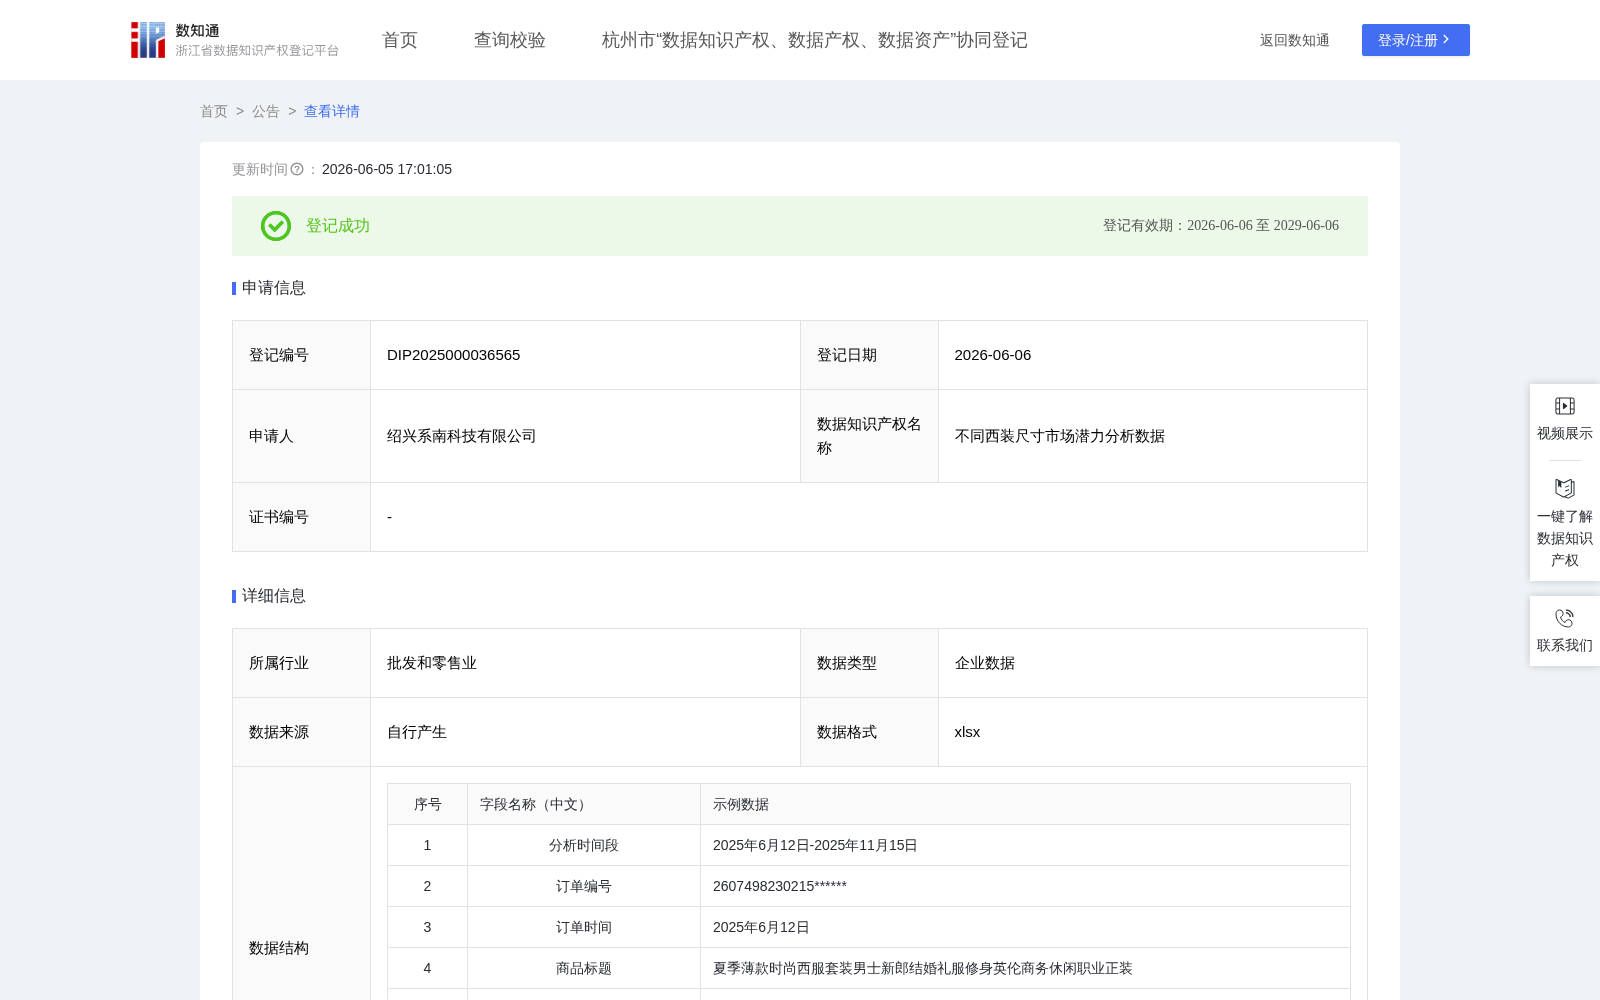This screenshot has height=1000, width=1600.
Task: Click 查看详情 in the breadcrumb
Action: point(332,111)
